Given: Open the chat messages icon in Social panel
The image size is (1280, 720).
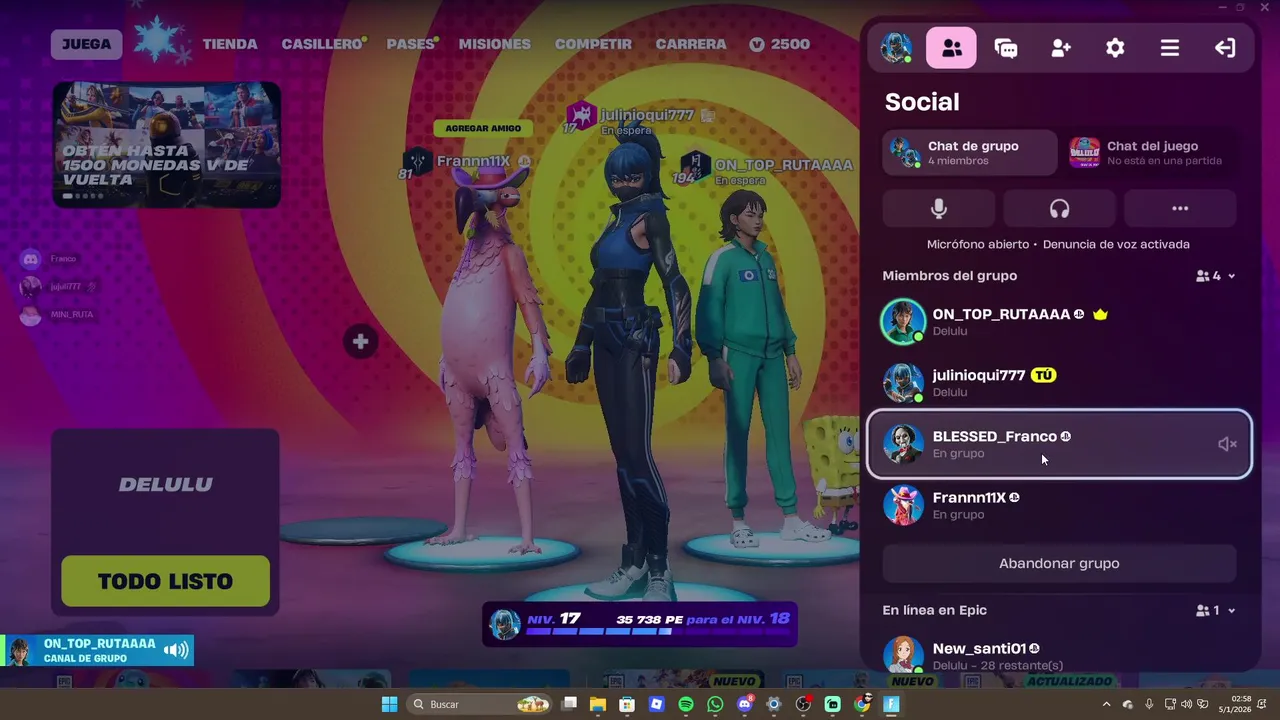Looking at the screenshot, I should coord(1006,48).
